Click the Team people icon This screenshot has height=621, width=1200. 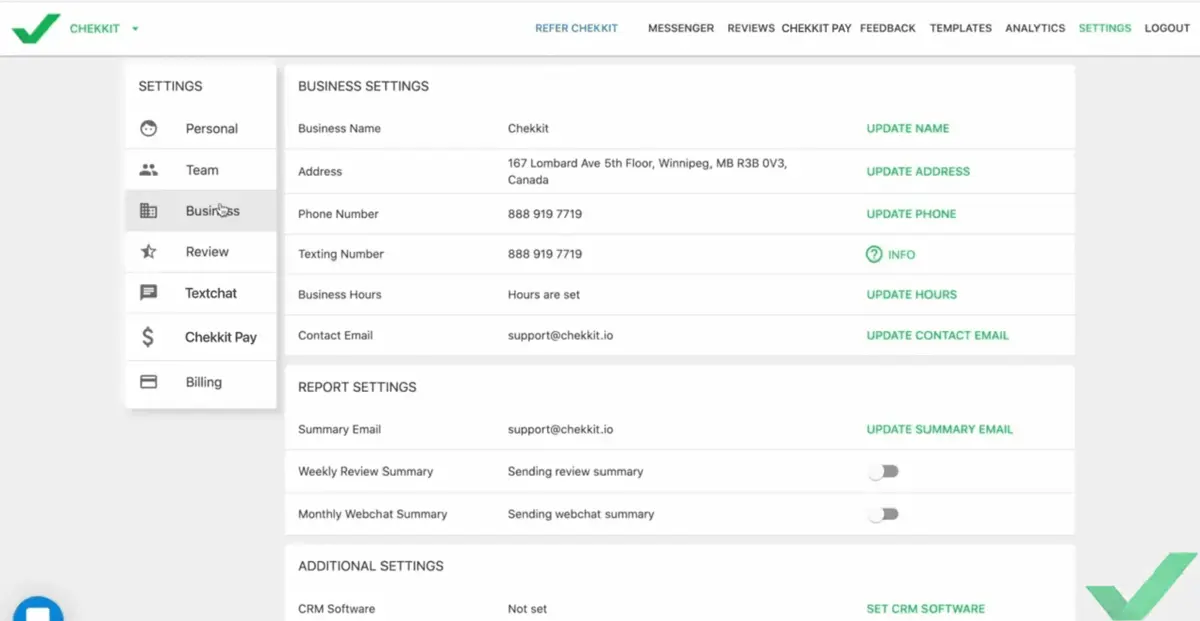click(x=148, y=170)
